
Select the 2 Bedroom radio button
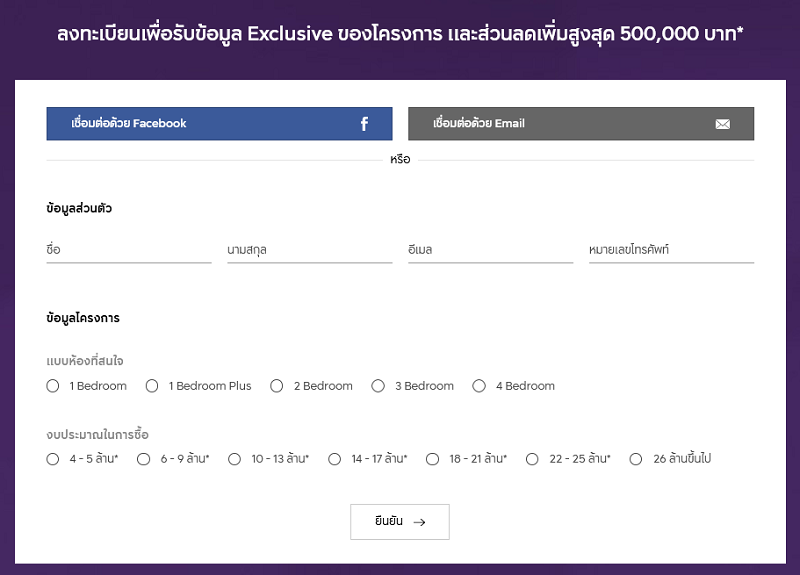[277, 386]
